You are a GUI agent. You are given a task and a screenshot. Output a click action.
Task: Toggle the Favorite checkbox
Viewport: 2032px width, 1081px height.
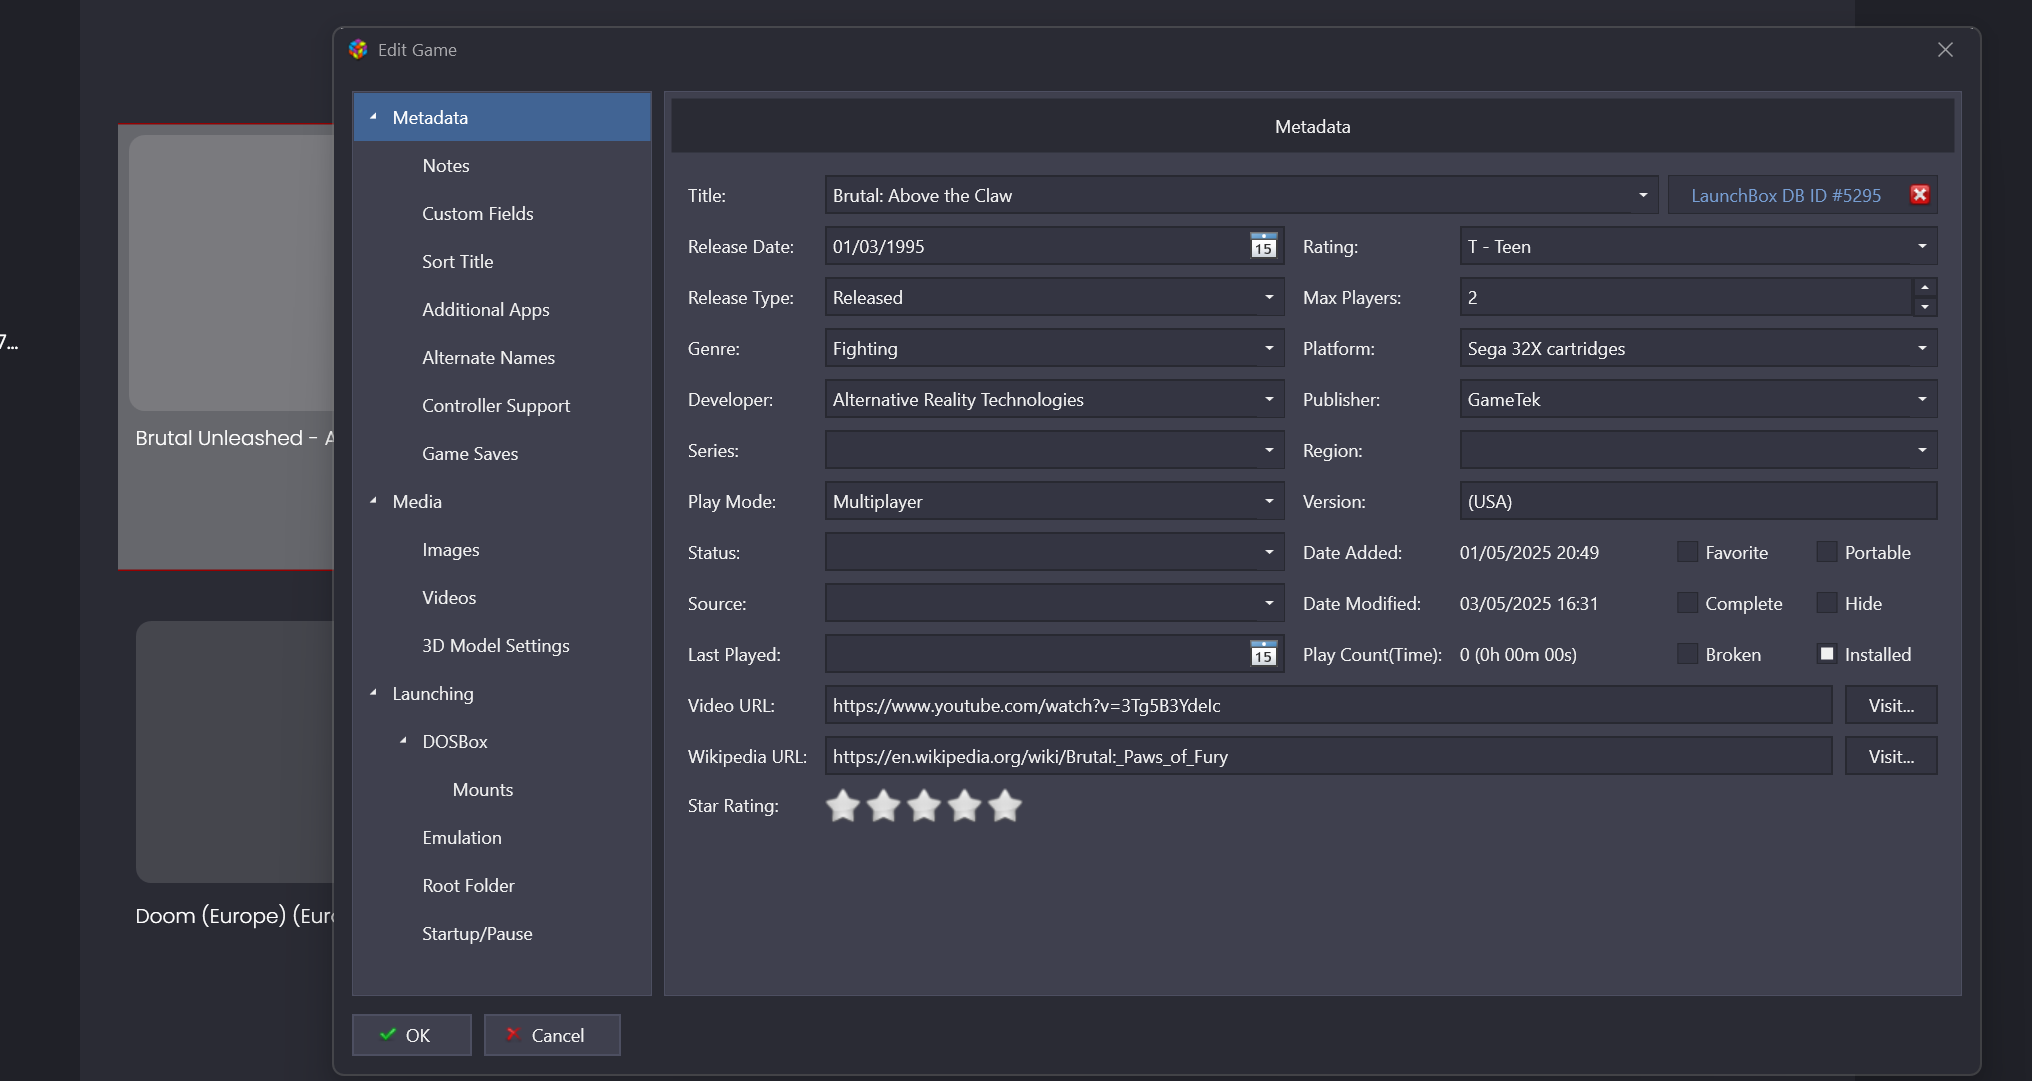(1688, 552)
